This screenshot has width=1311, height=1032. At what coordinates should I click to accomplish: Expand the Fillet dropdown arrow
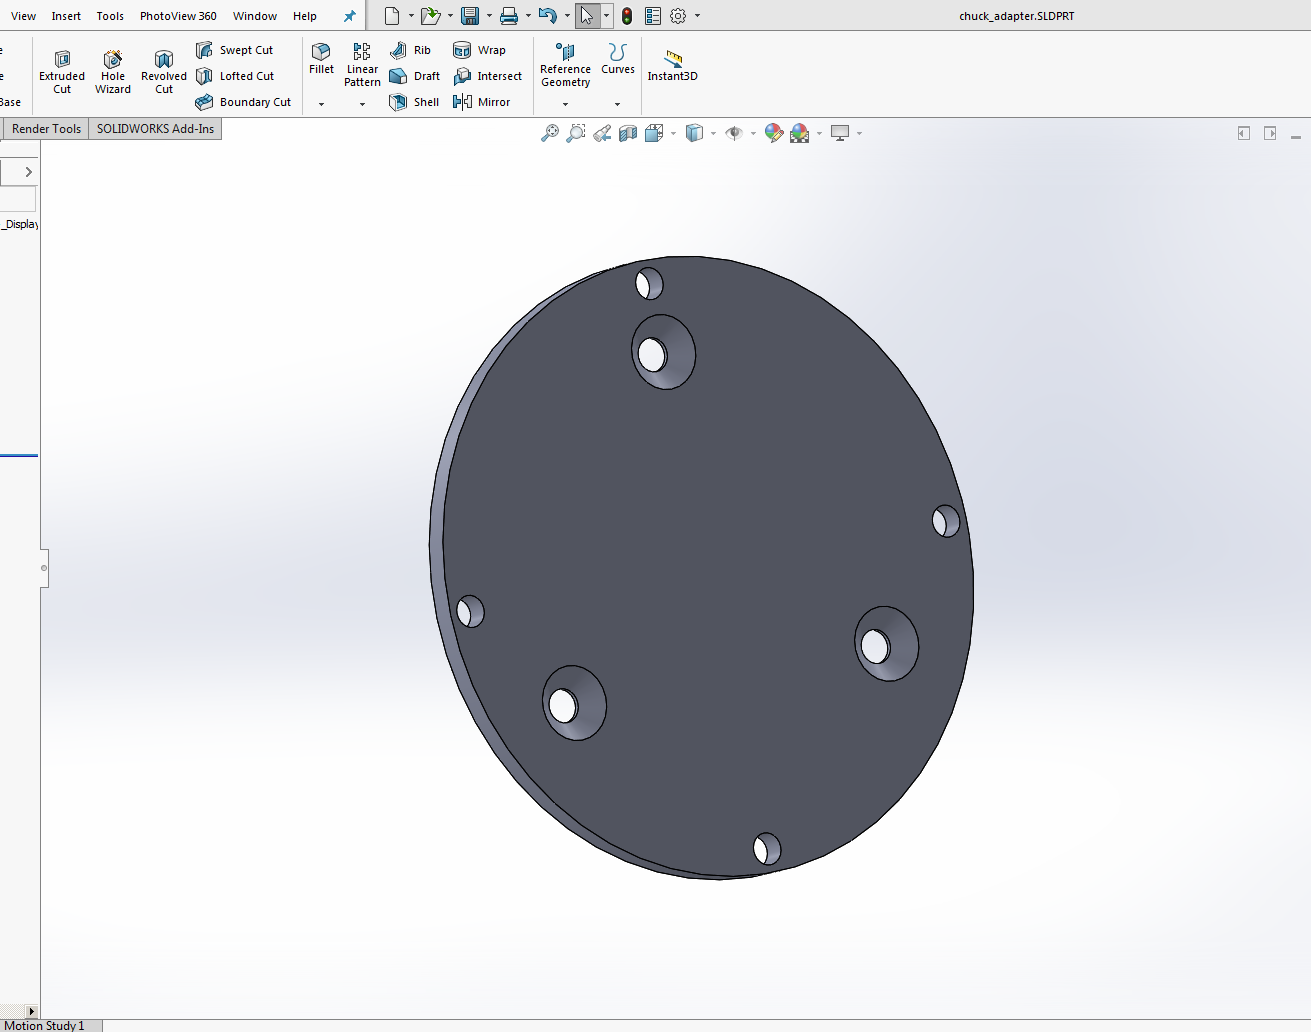pyautogui.click(x=321, y=104)
